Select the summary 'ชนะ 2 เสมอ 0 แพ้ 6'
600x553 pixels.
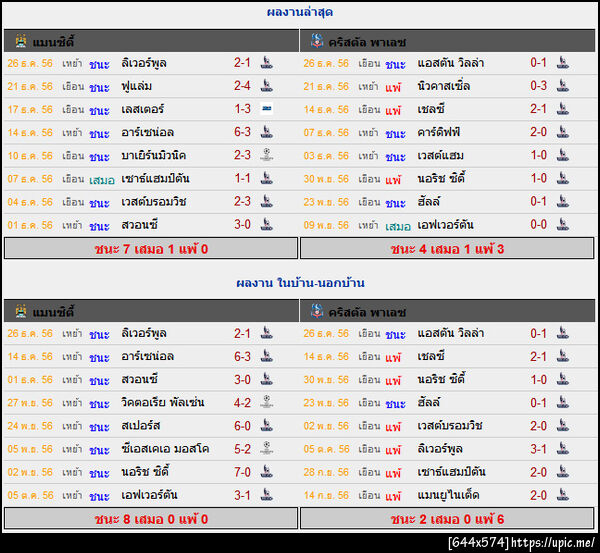[x=447, y=519]
